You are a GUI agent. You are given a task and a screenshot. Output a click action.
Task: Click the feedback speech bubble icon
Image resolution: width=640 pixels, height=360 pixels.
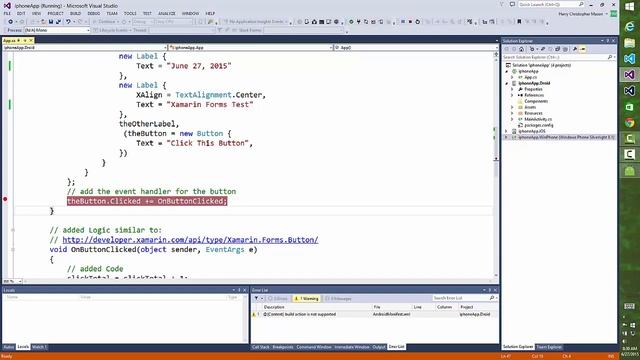(512, 4)
